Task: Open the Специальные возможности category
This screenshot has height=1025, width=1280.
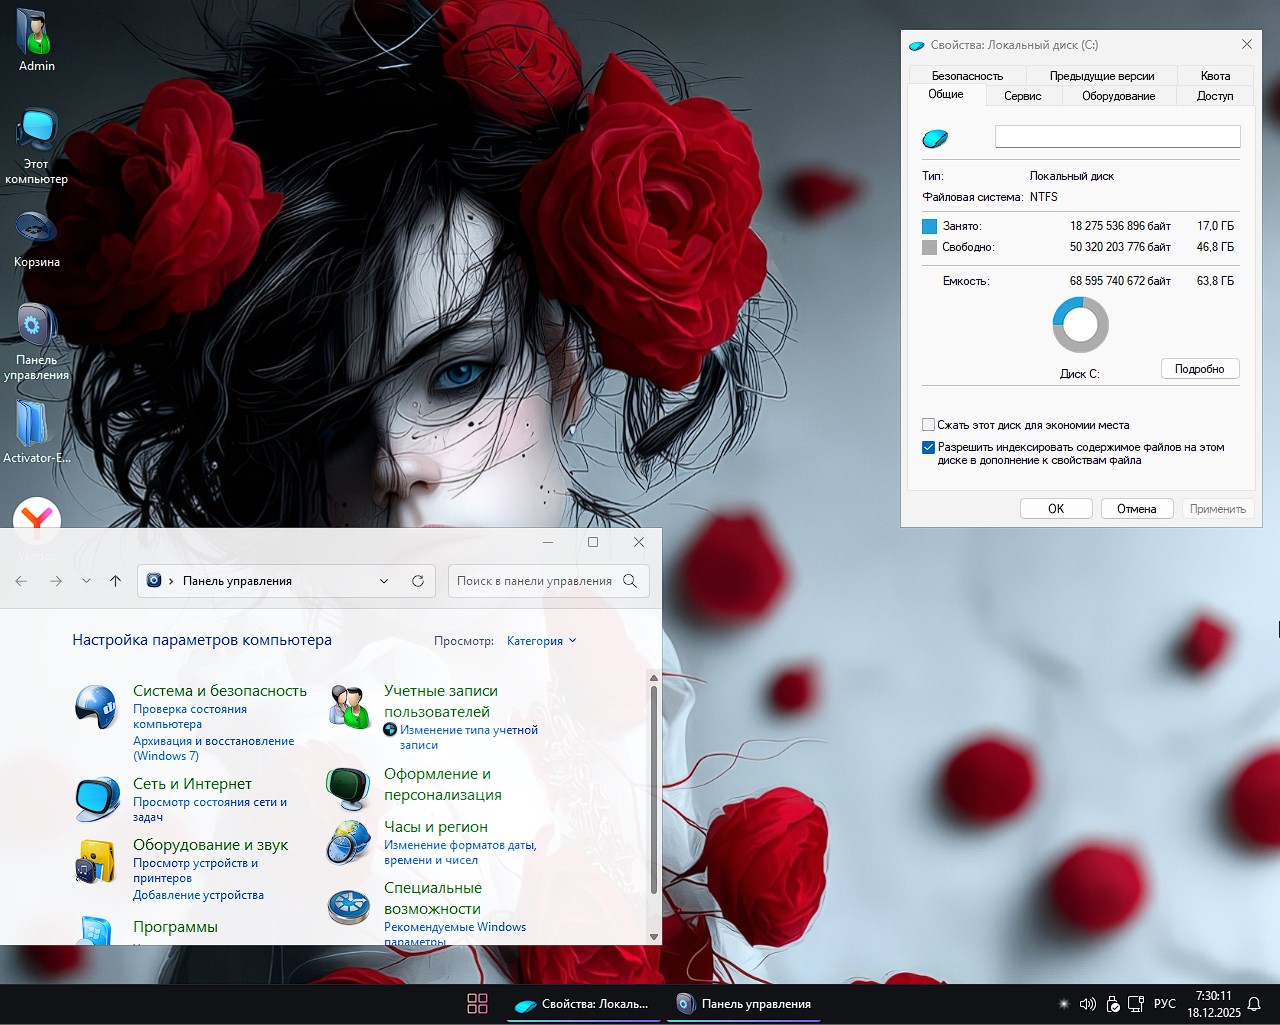Action: click(433, 898)
